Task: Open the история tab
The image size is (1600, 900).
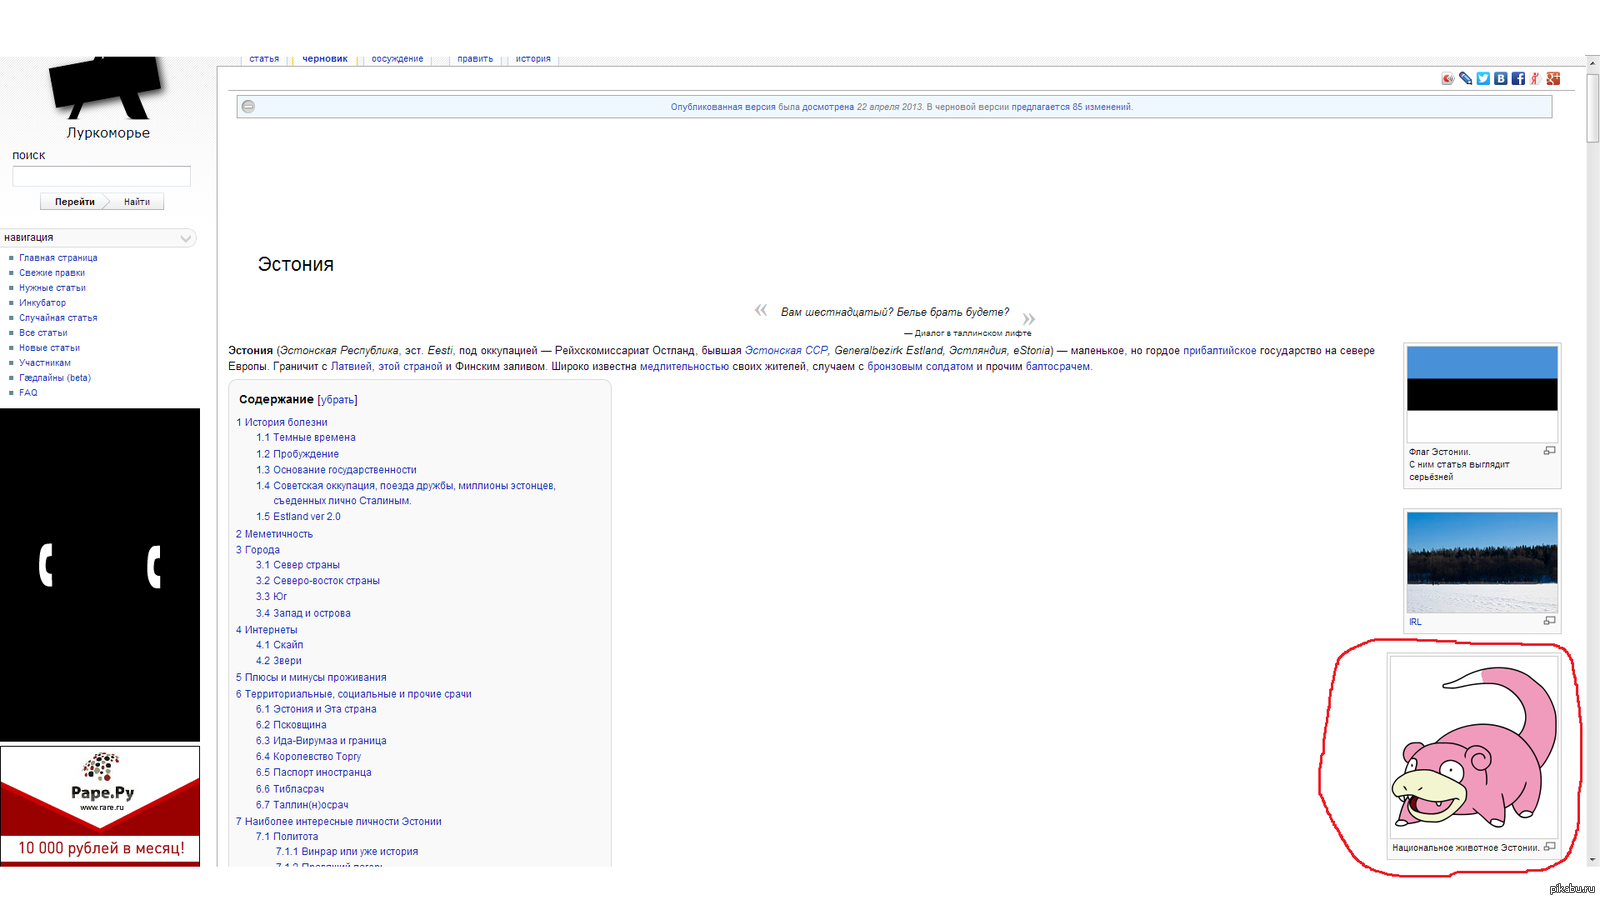Action: coord(533,59)
